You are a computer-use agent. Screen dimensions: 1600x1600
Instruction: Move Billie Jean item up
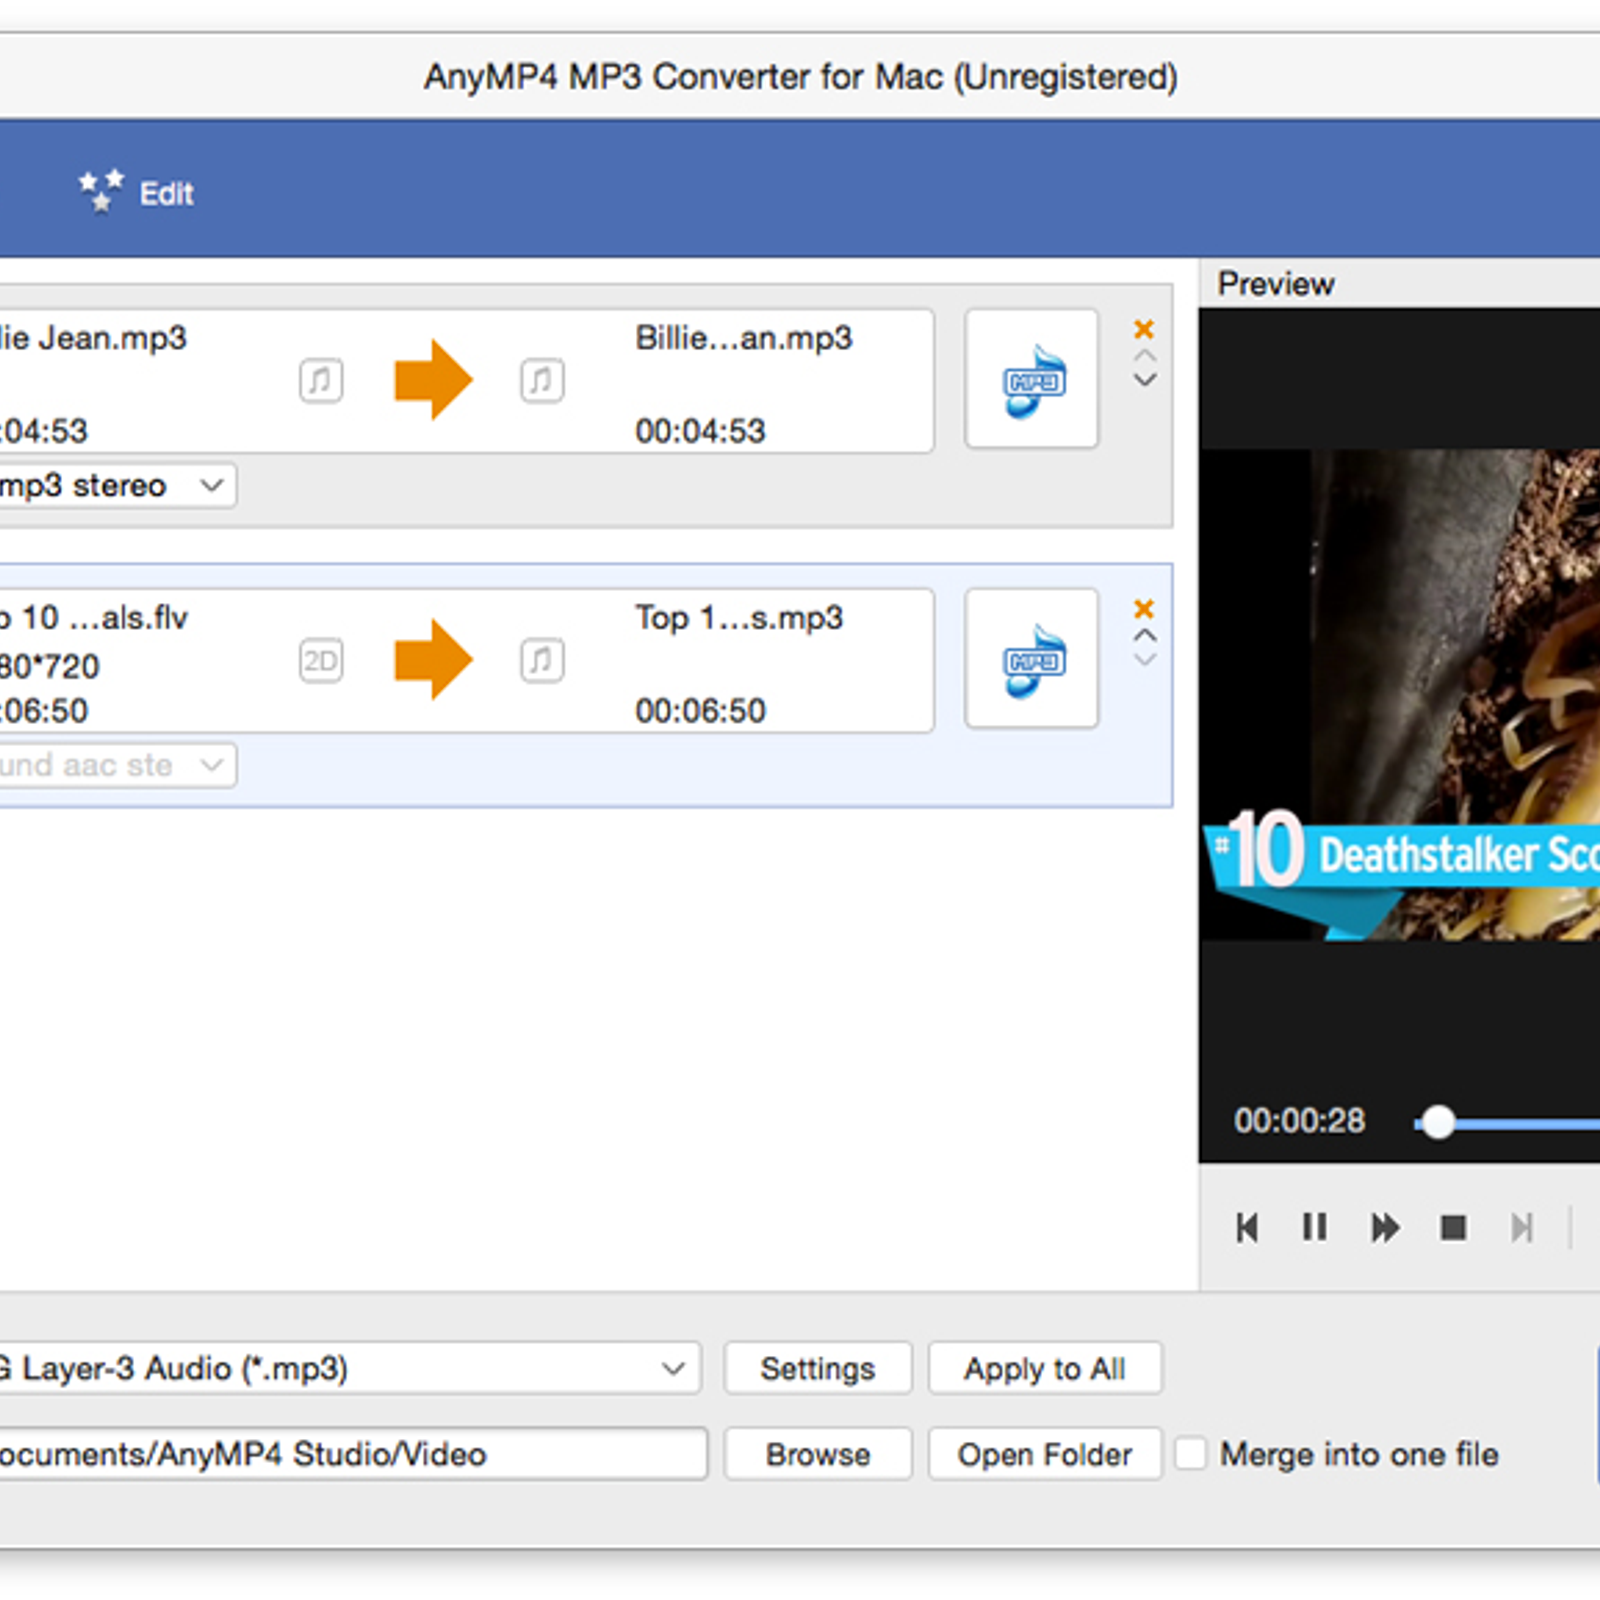(1145, 355)
